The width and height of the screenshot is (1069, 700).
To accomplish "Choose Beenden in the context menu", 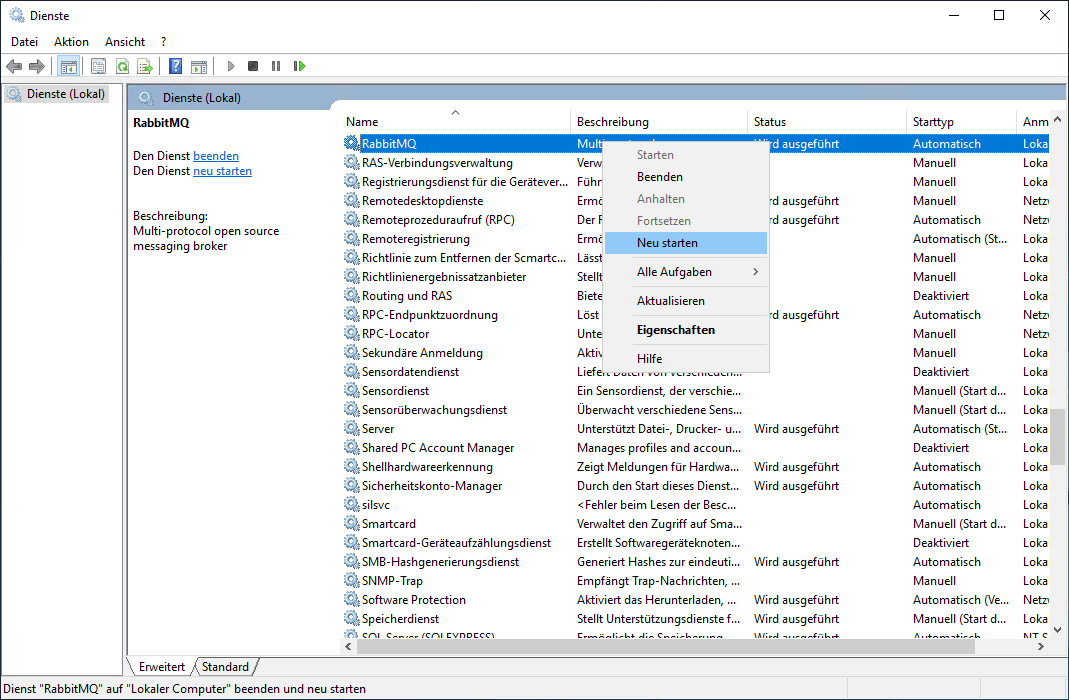I will tap(687, 177).
